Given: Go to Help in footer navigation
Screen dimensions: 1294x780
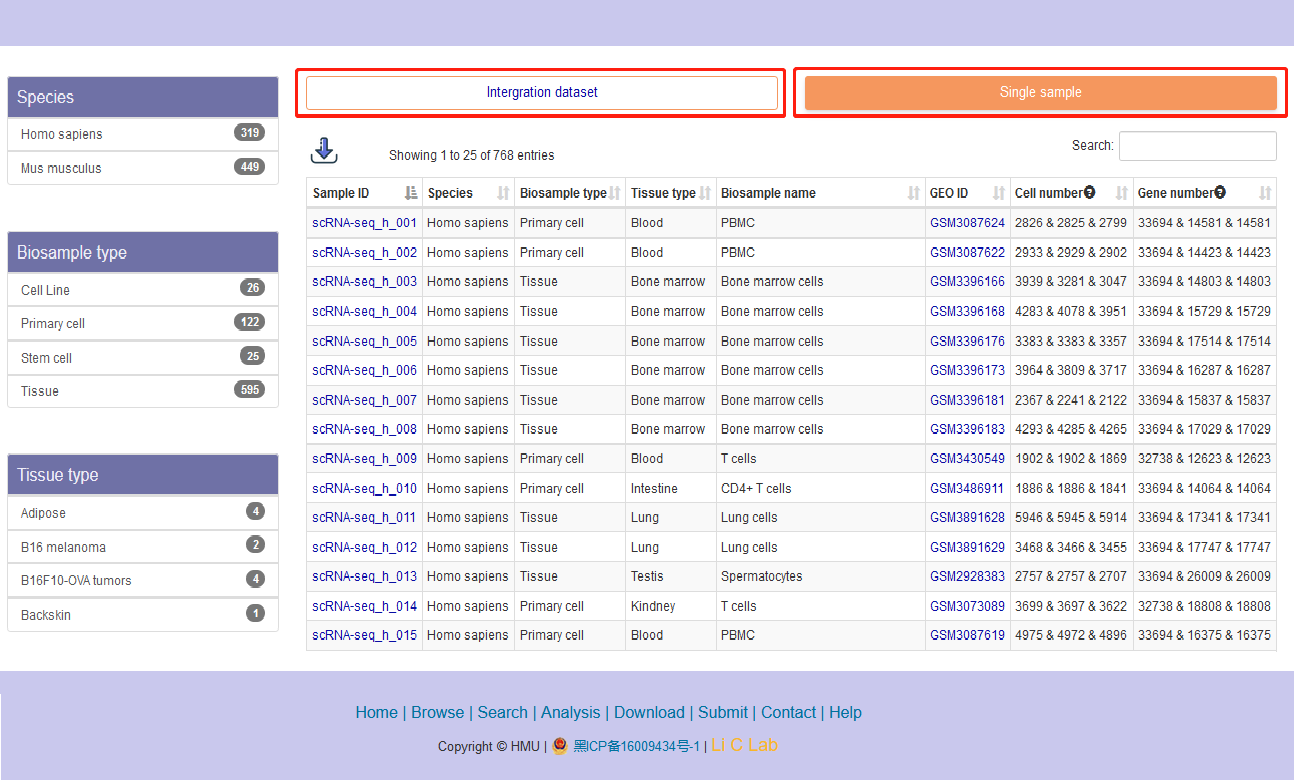Looking at the screenshot, I should pyautogui.click(x=845, y=713).
